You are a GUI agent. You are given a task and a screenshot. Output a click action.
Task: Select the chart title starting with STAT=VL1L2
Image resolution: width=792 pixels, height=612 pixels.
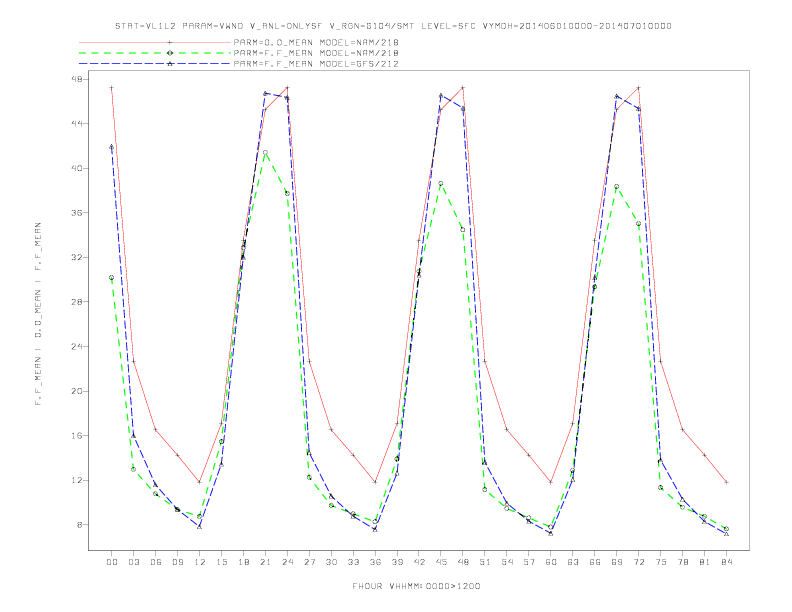point(393,26)
